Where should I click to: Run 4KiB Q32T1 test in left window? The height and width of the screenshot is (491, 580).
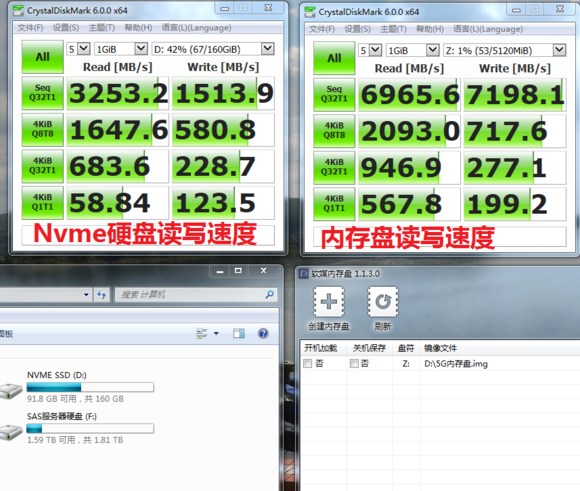(43, 166)
